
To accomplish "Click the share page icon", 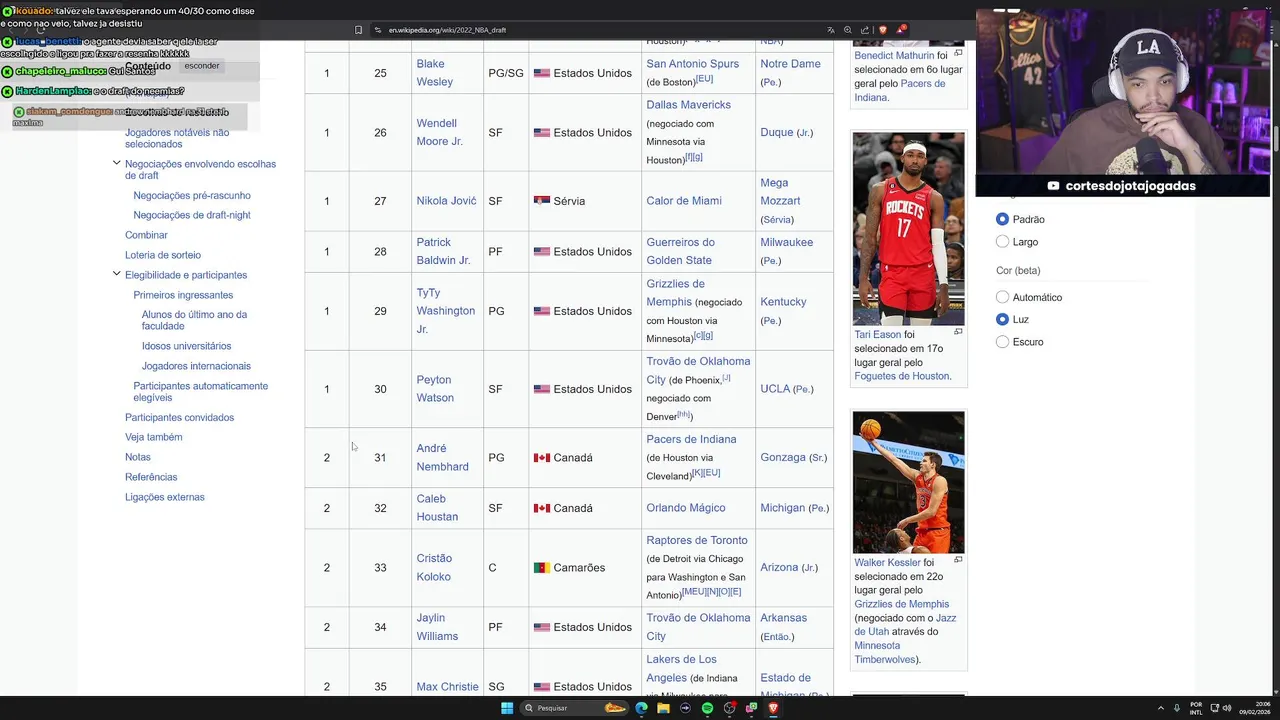I will pos(865,30).
